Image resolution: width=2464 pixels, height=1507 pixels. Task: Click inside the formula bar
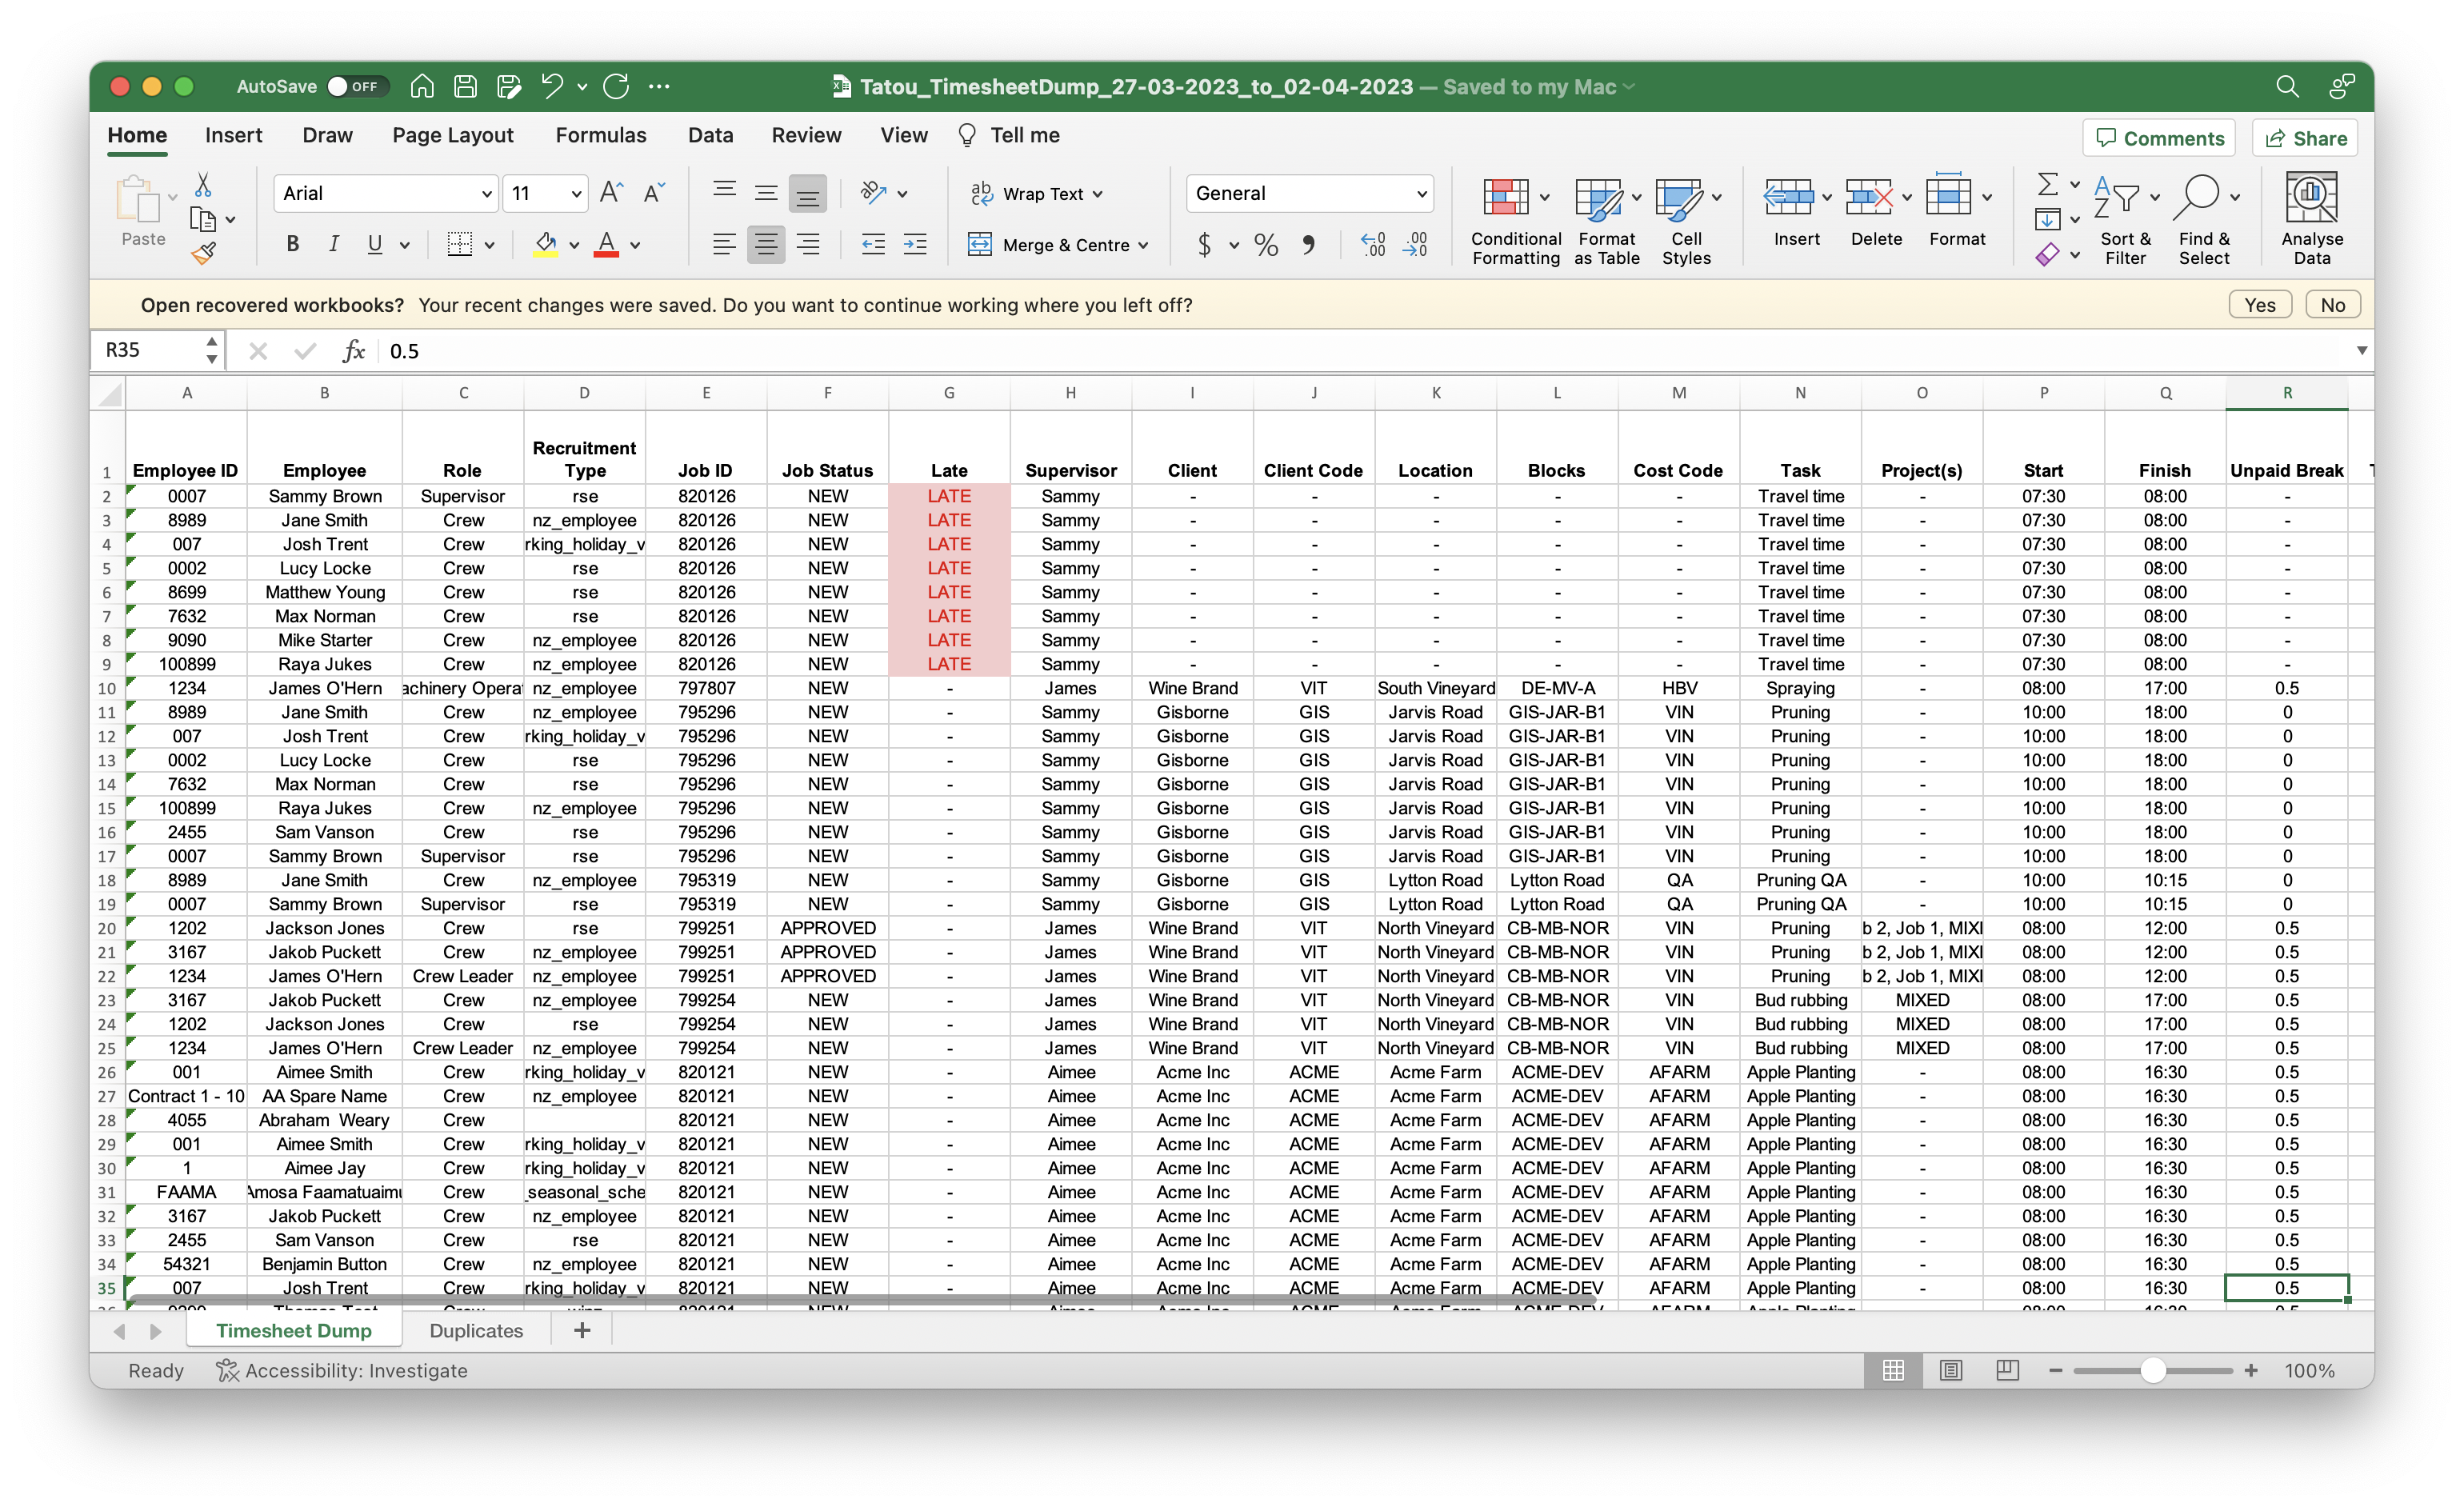coord(700,350)
